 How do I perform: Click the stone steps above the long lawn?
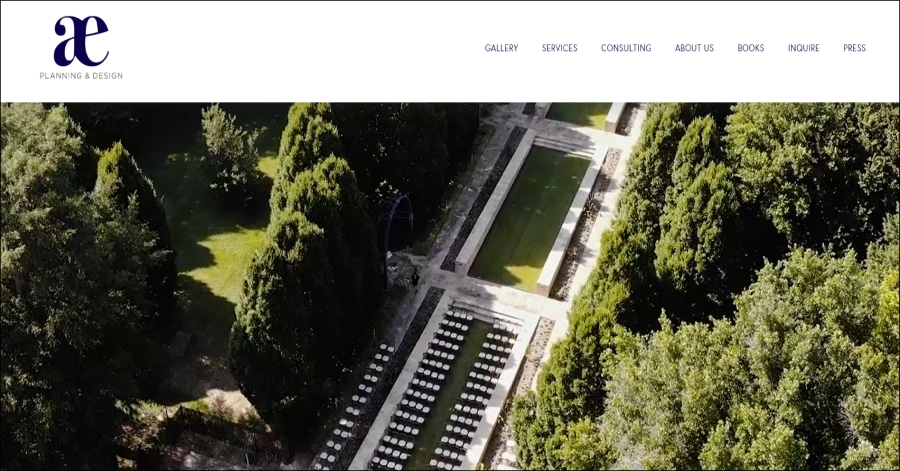565,145
